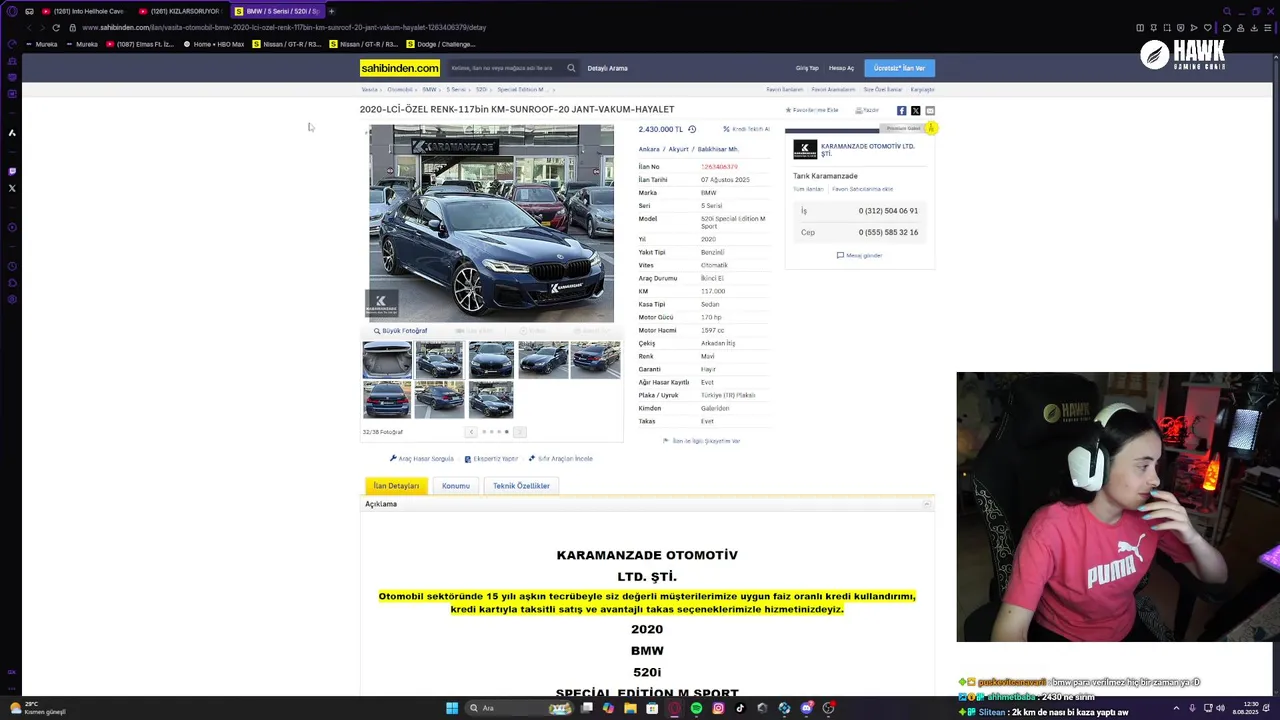Click the Akyurt district link

point(679,149)
